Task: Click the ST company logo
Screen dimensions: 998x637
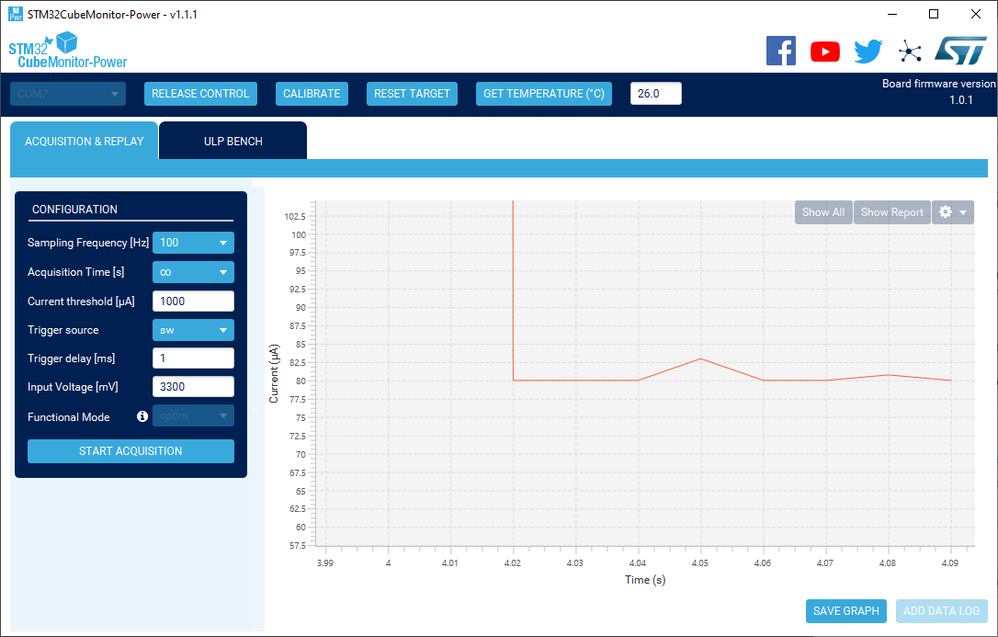Action: (960, 51)
